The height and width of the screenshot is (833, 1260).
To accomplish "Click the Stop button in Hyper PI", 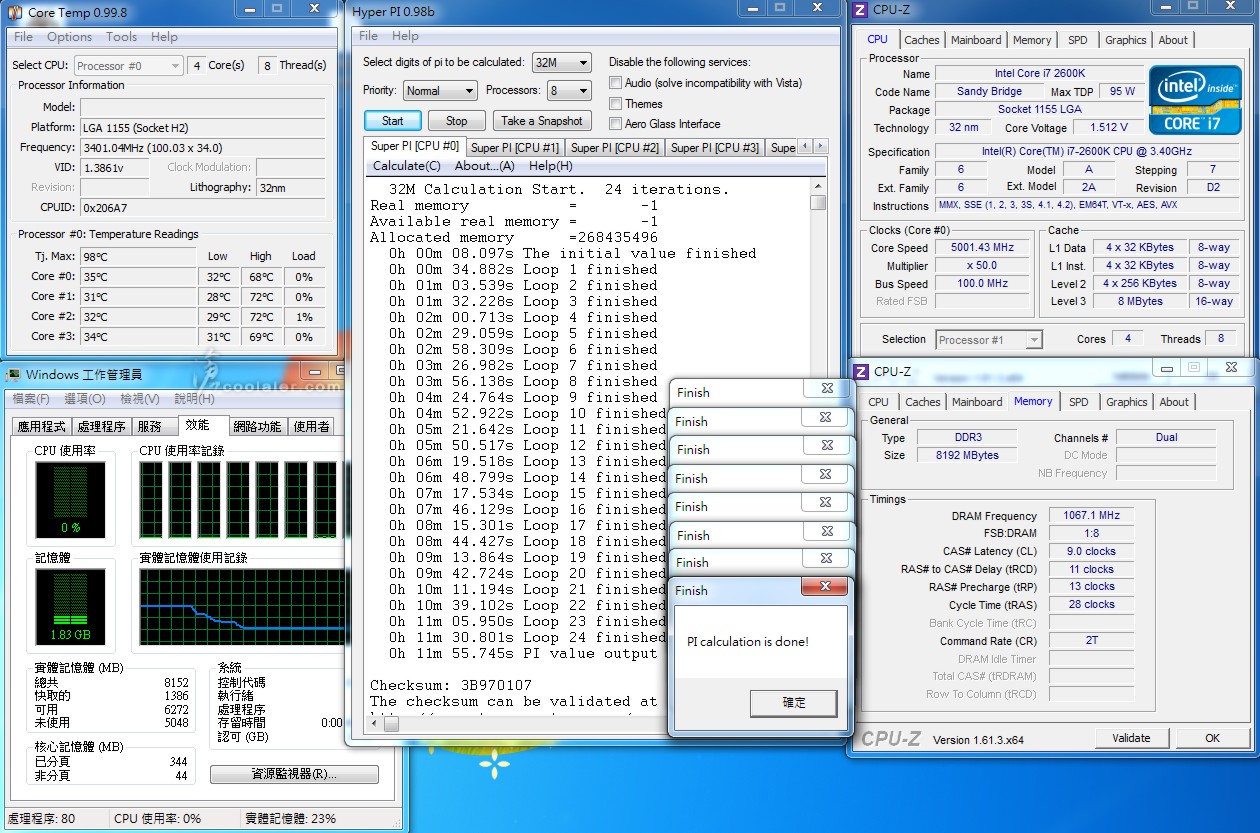I will pos(456,121).
